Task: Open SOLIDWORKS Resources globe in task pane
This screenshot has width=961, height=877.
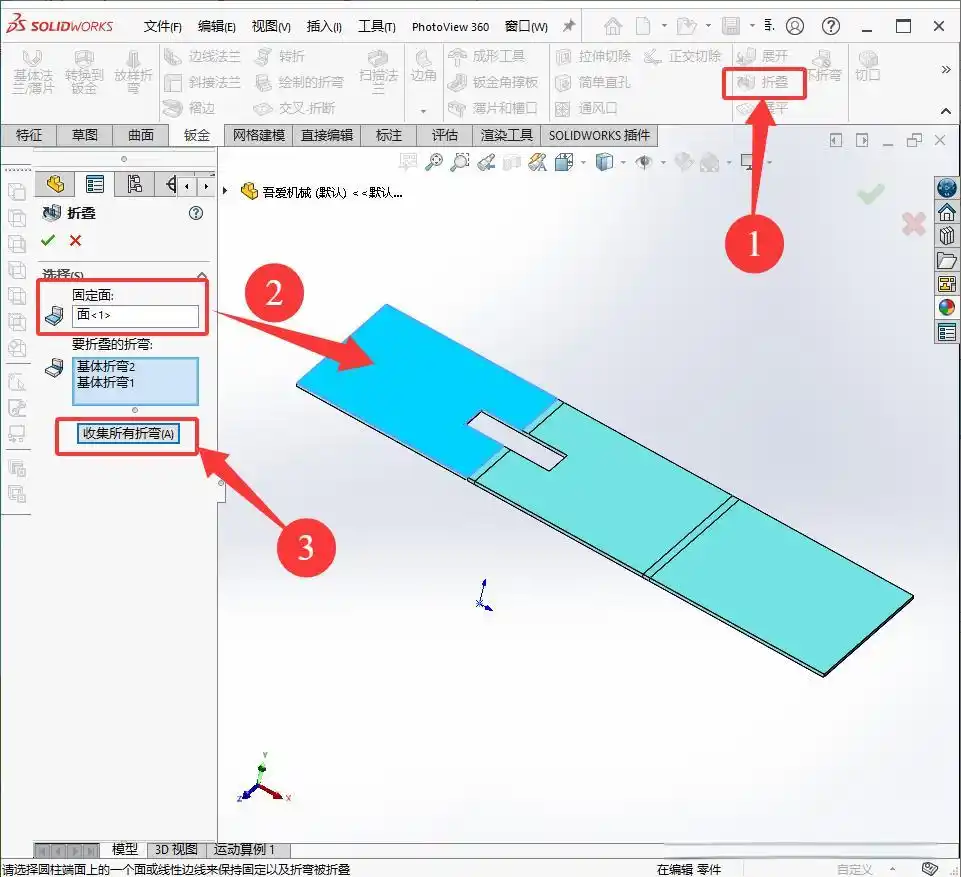Action: coord(947,187)
